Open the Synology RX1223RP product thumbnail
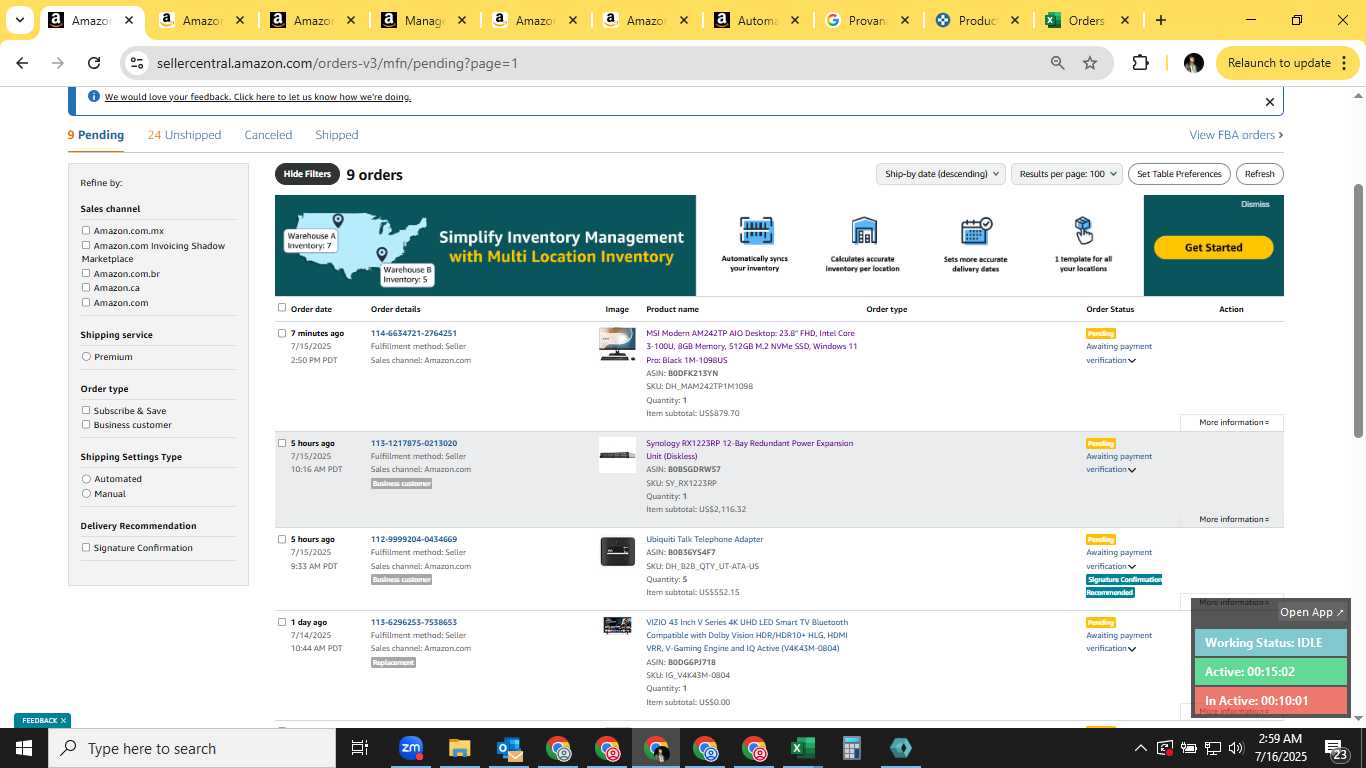This screenshot has height=768, width=1366. click(617, 455)
